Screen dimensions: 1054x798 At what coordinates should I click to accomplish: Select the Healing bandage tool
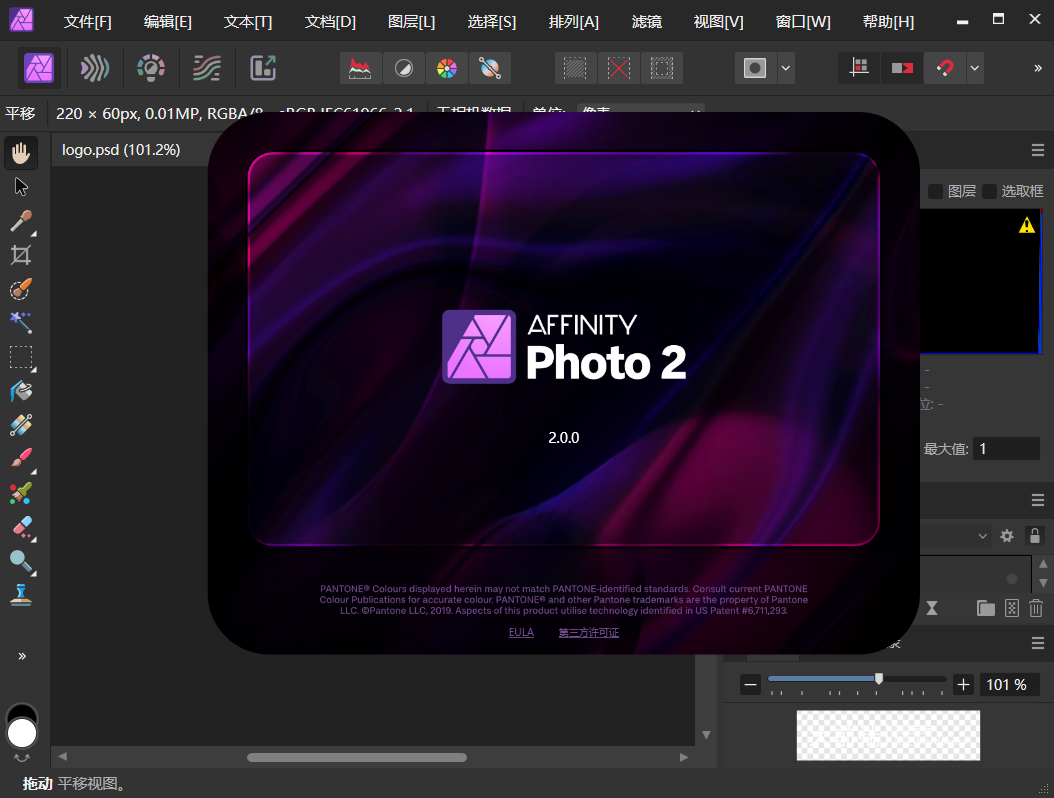[x=21, y=425]
